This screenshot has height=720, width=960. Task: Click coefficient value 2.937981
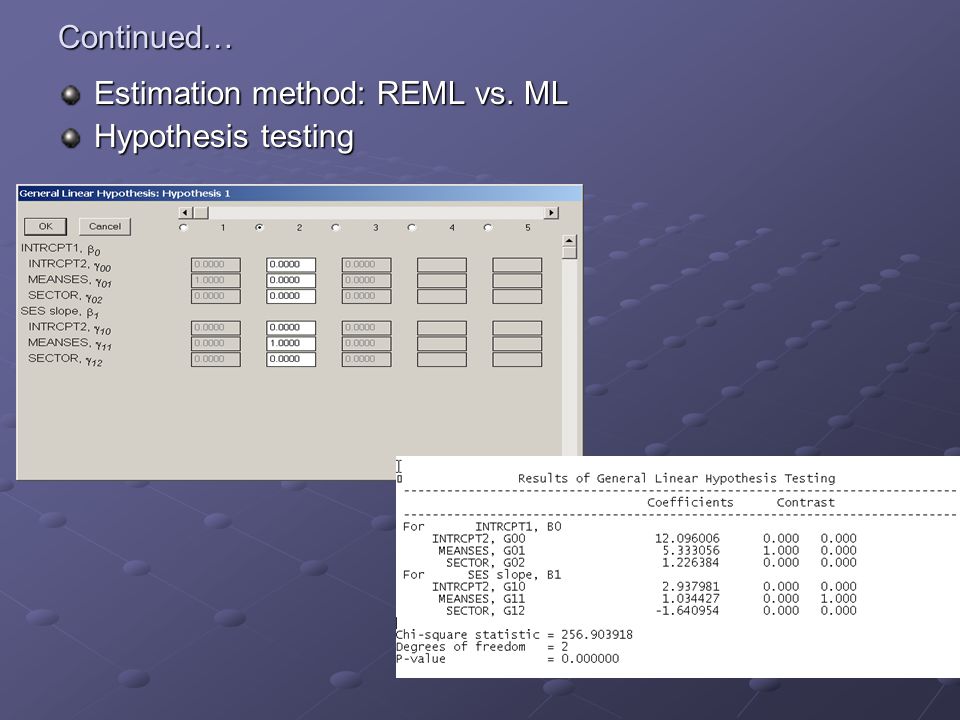(x=691, y=587)
